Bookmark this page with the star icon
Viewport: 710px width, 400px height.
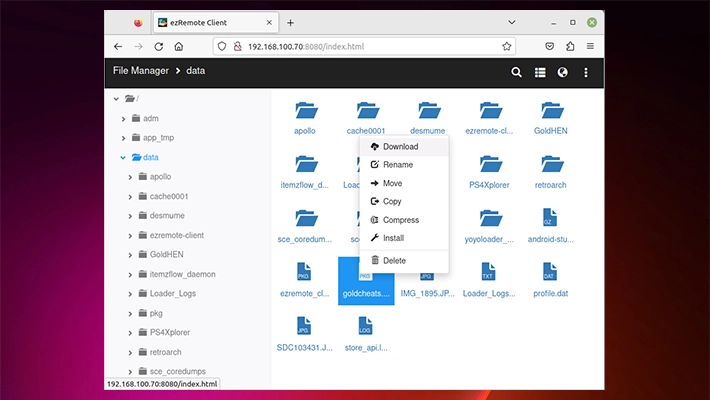point(506,46)
